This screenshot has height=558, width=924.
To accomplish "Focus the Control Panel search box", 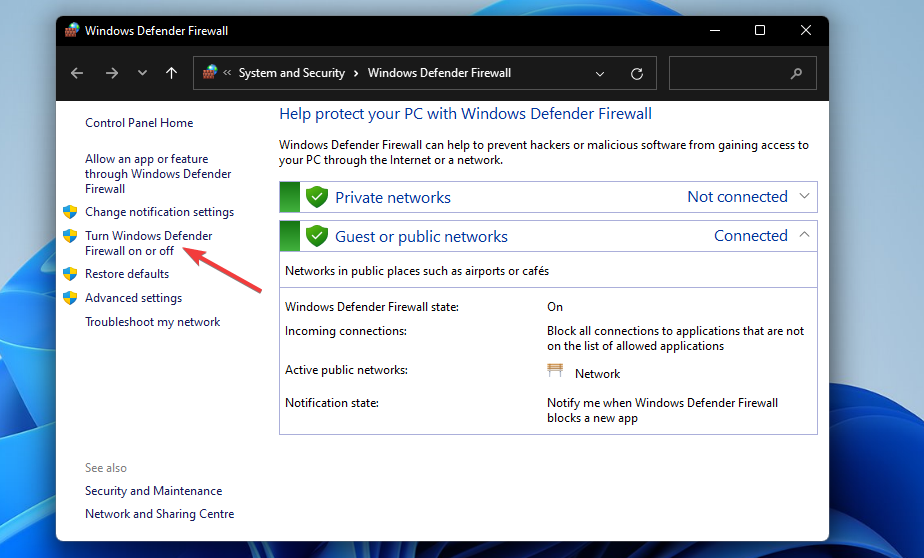I will (x=742, y=73).
